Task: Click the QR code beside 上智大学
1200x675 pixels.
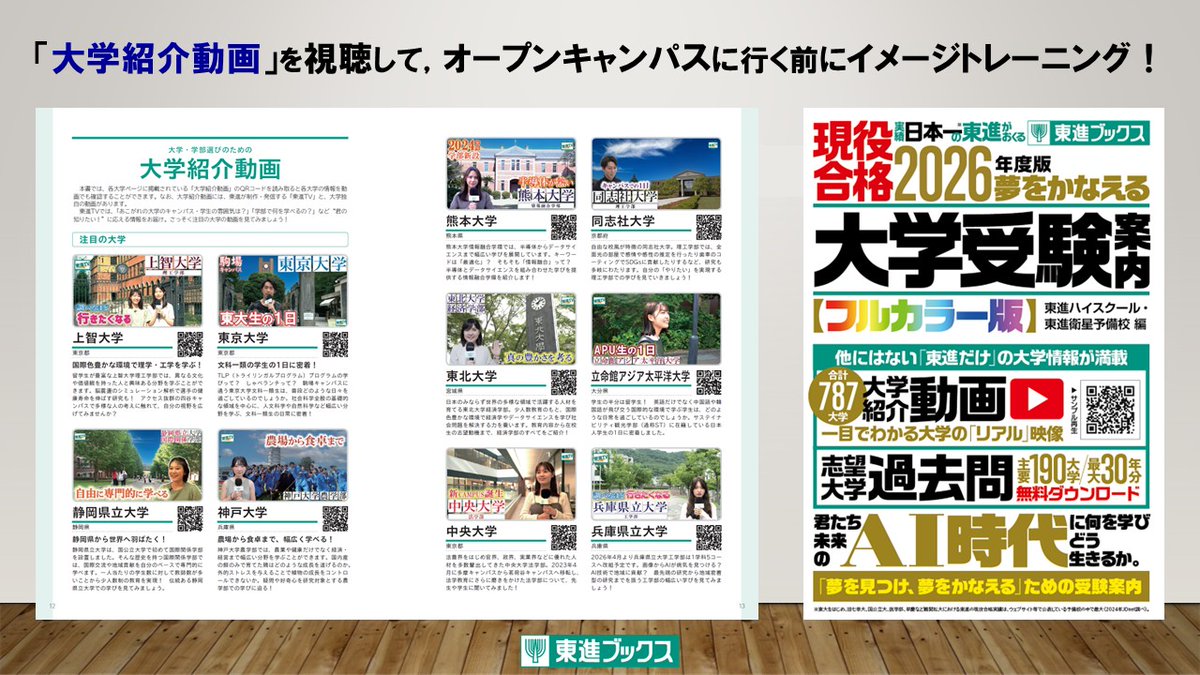Action: [x=190, y=344]
